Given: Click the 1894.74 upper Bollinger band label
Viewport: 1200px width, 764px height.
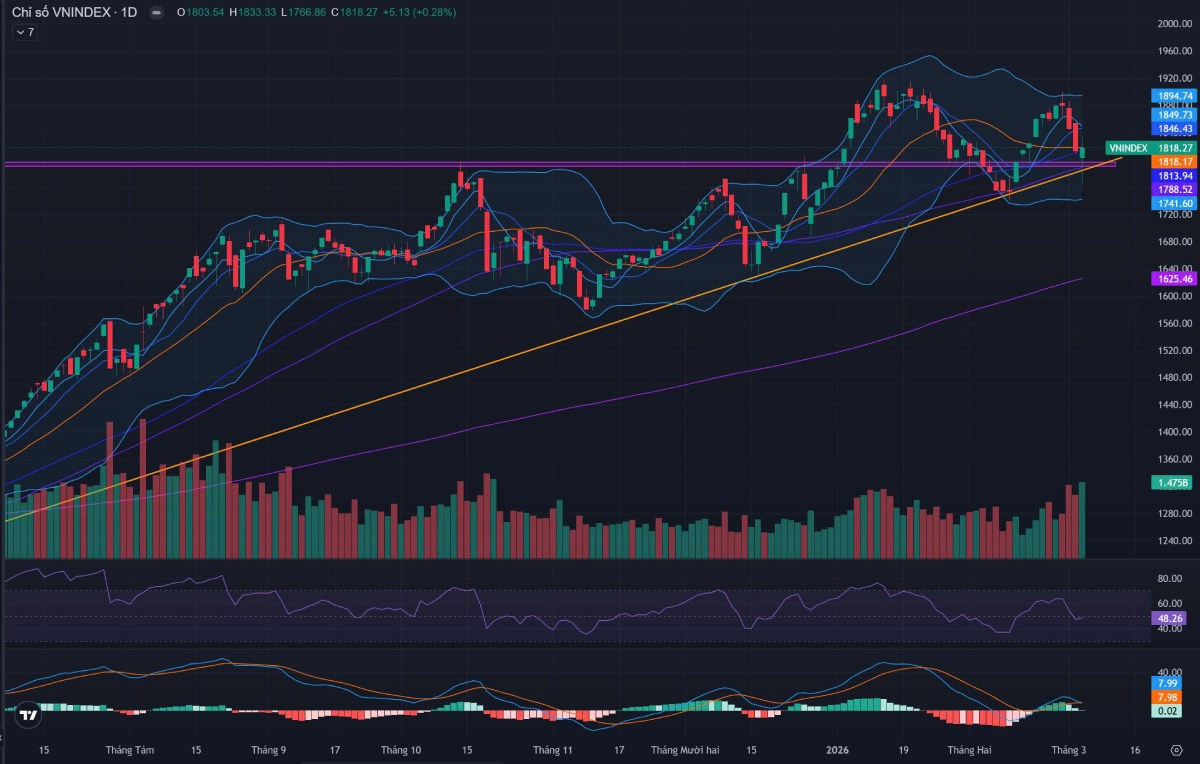Looking at the screenshot, I should pos(1172,96).
